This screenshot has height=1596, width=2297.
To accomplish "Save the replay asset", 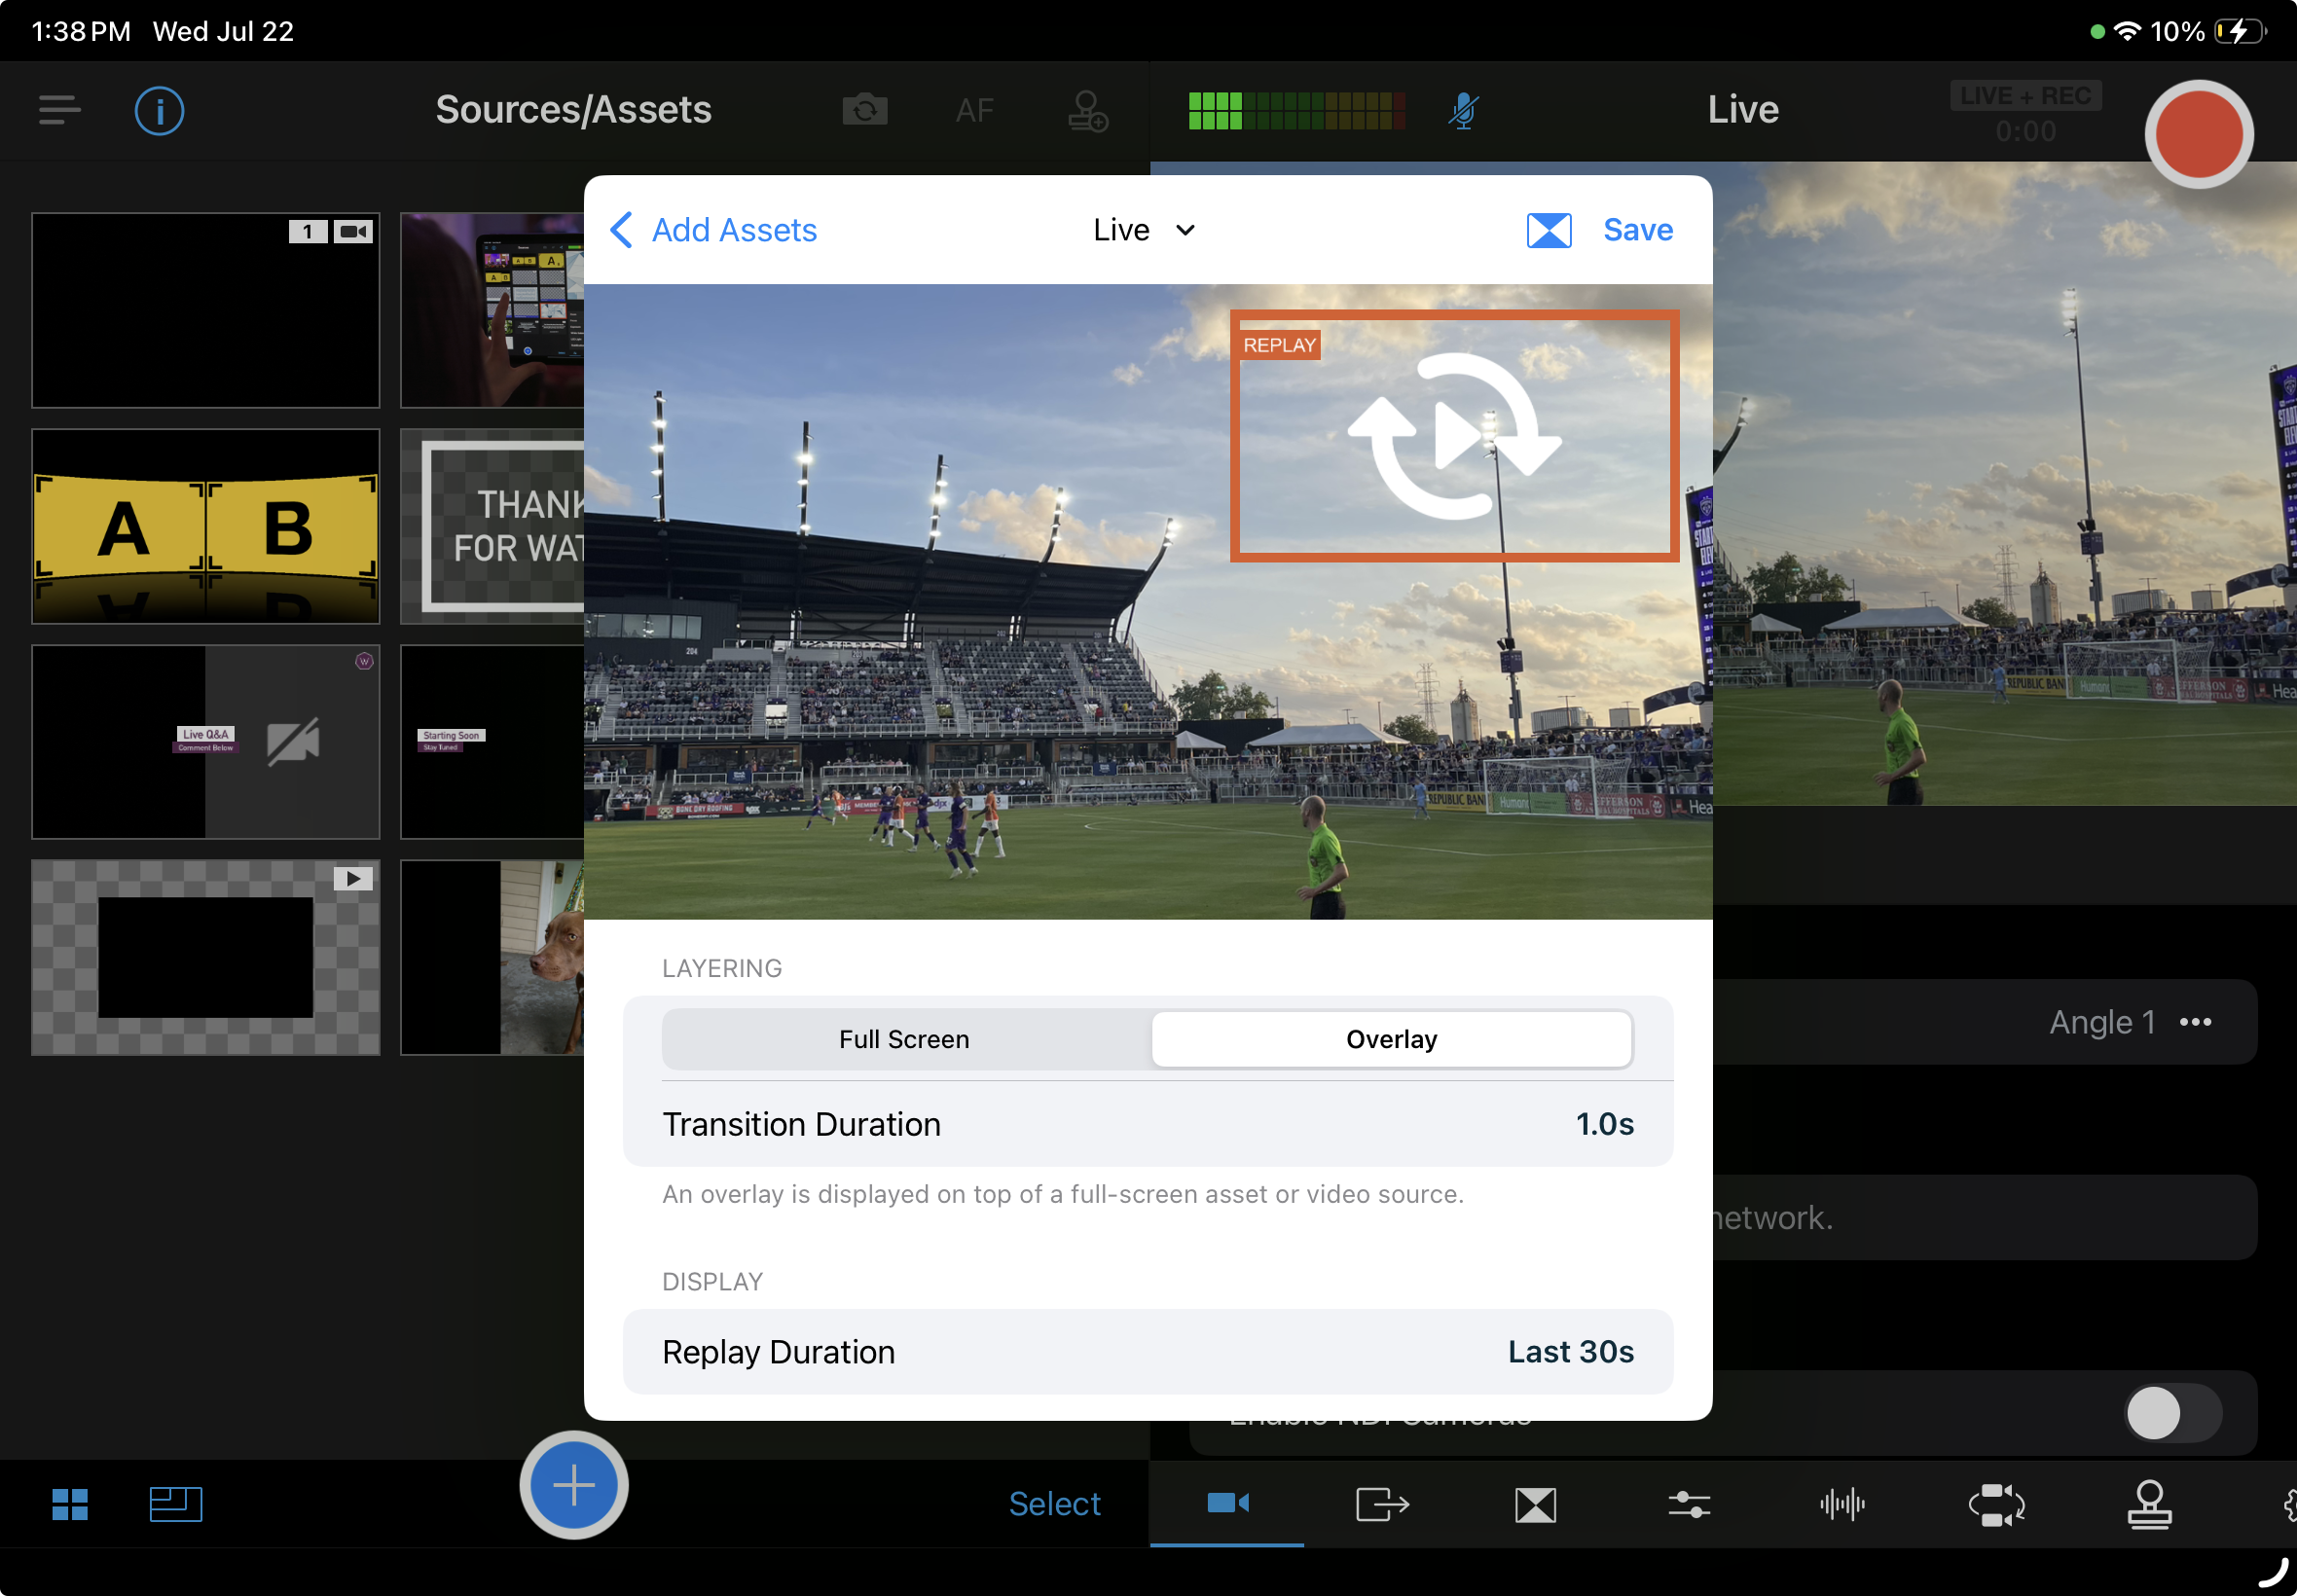I will (x=1638, y=230).
